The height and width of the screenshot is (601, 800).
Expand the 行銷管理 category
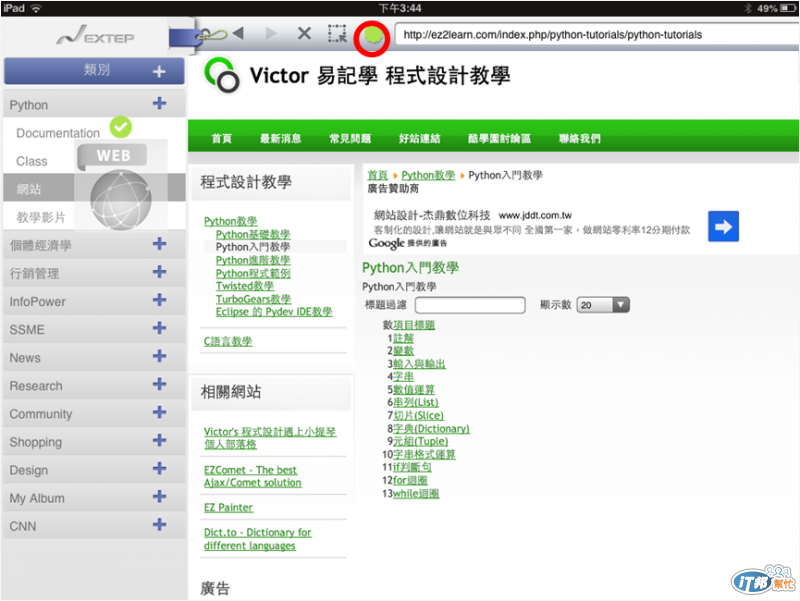(159, 272)
